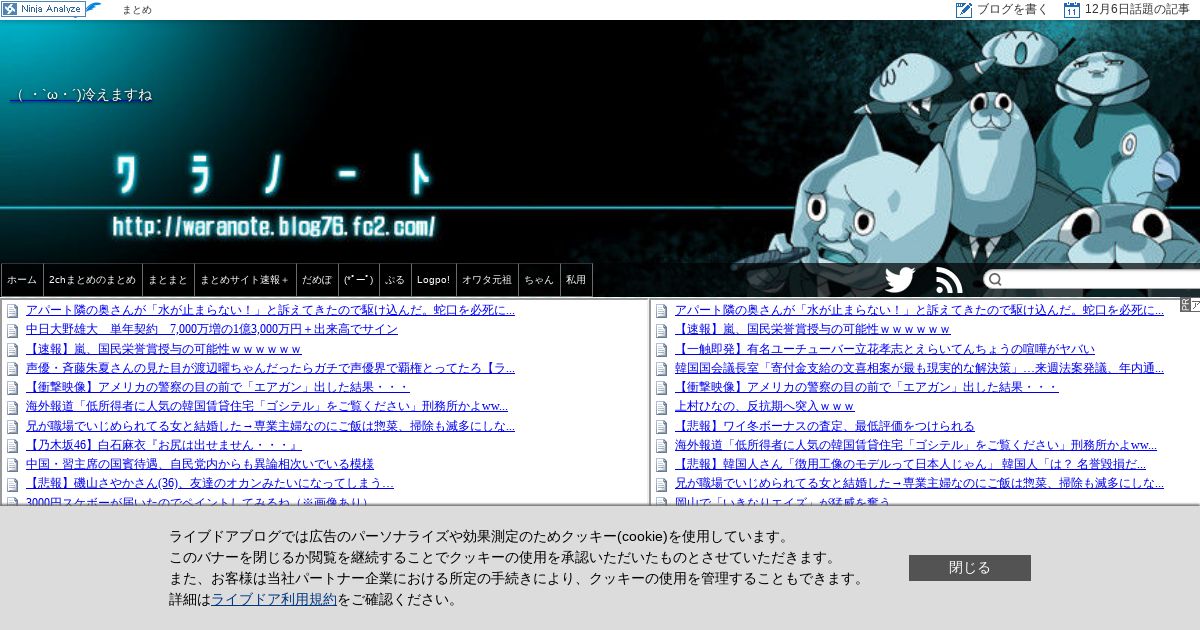Click document icon beside 上村ひなの headline

coord(662,407)
